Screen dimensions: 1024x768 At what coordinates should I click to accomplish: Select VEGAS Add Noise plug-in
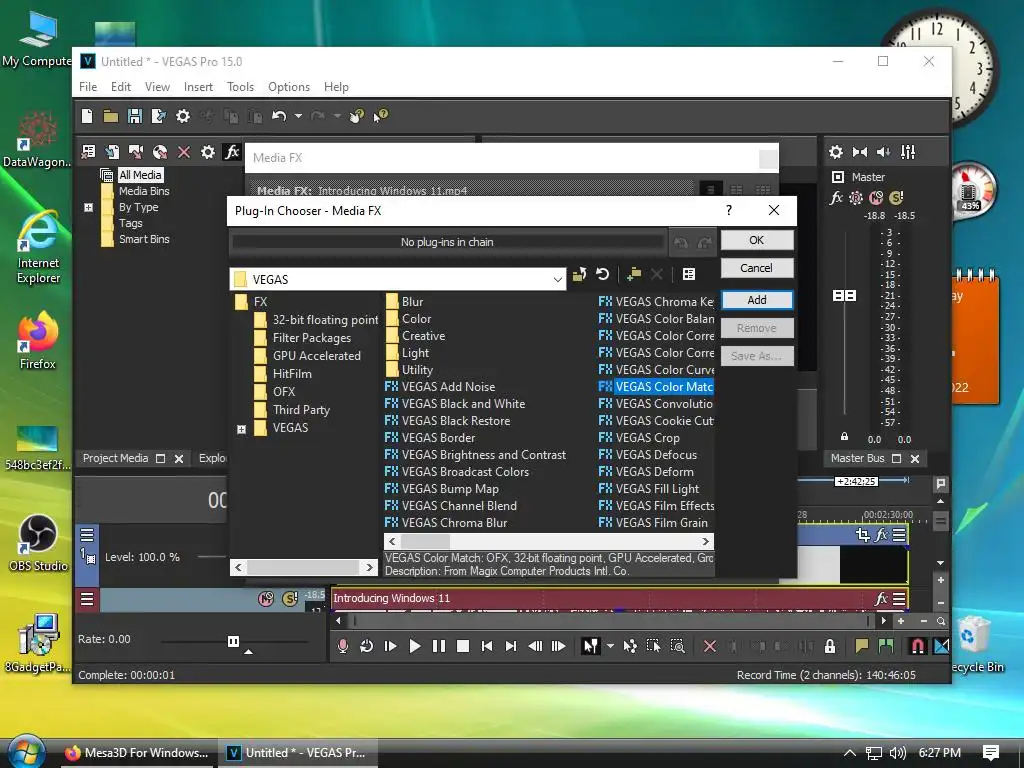point(448,387)
